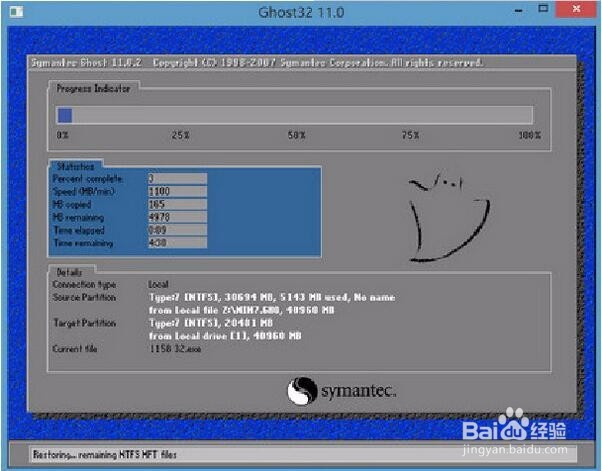Click the MB remaining value 4978
This screenshot has height=471, width=602.
[177, 217]
